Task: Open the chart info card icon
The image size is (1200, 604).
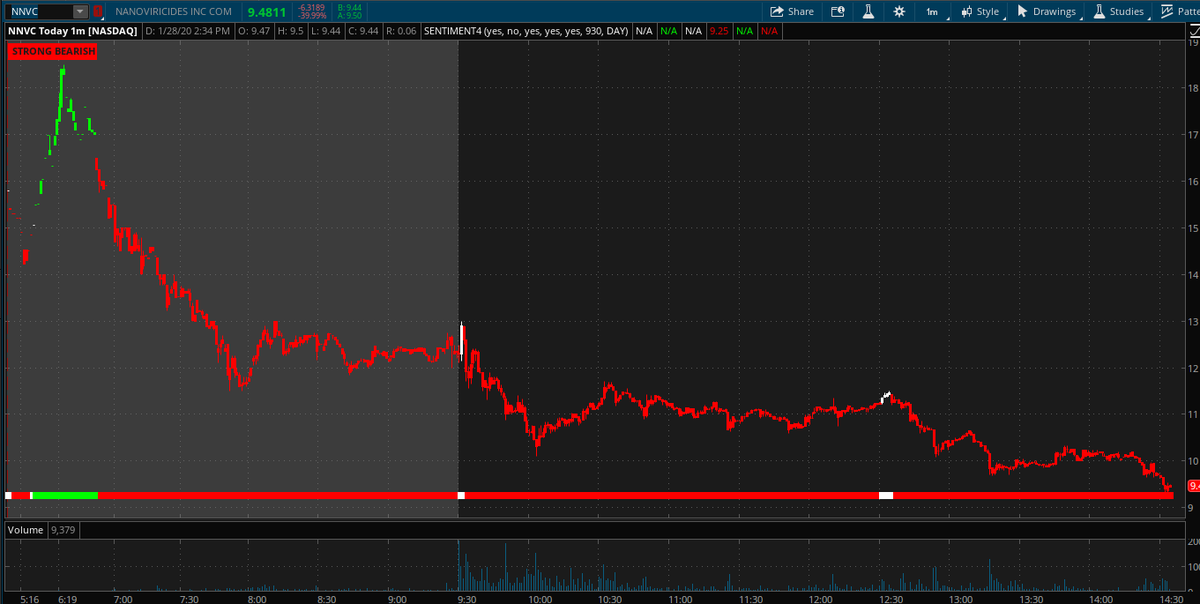Action: [x=838, y=11]
